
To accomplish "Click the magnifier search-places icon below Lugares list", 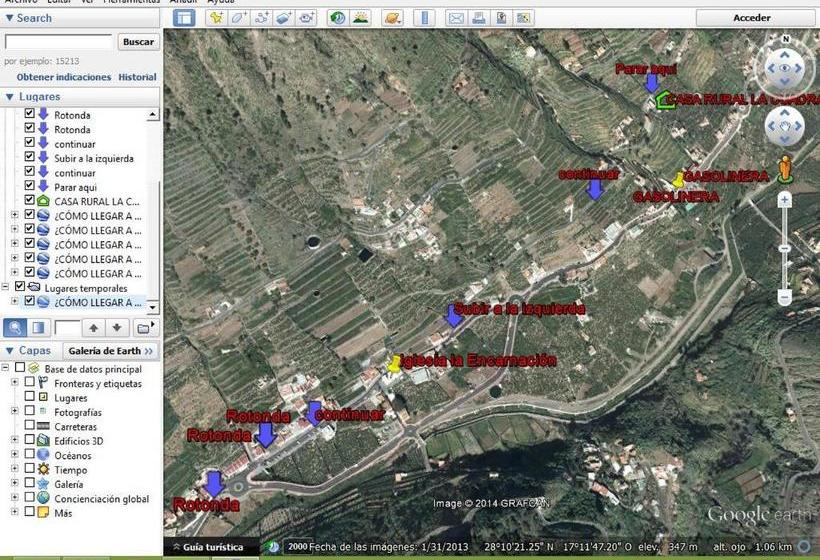I will [x=15, y=328].
